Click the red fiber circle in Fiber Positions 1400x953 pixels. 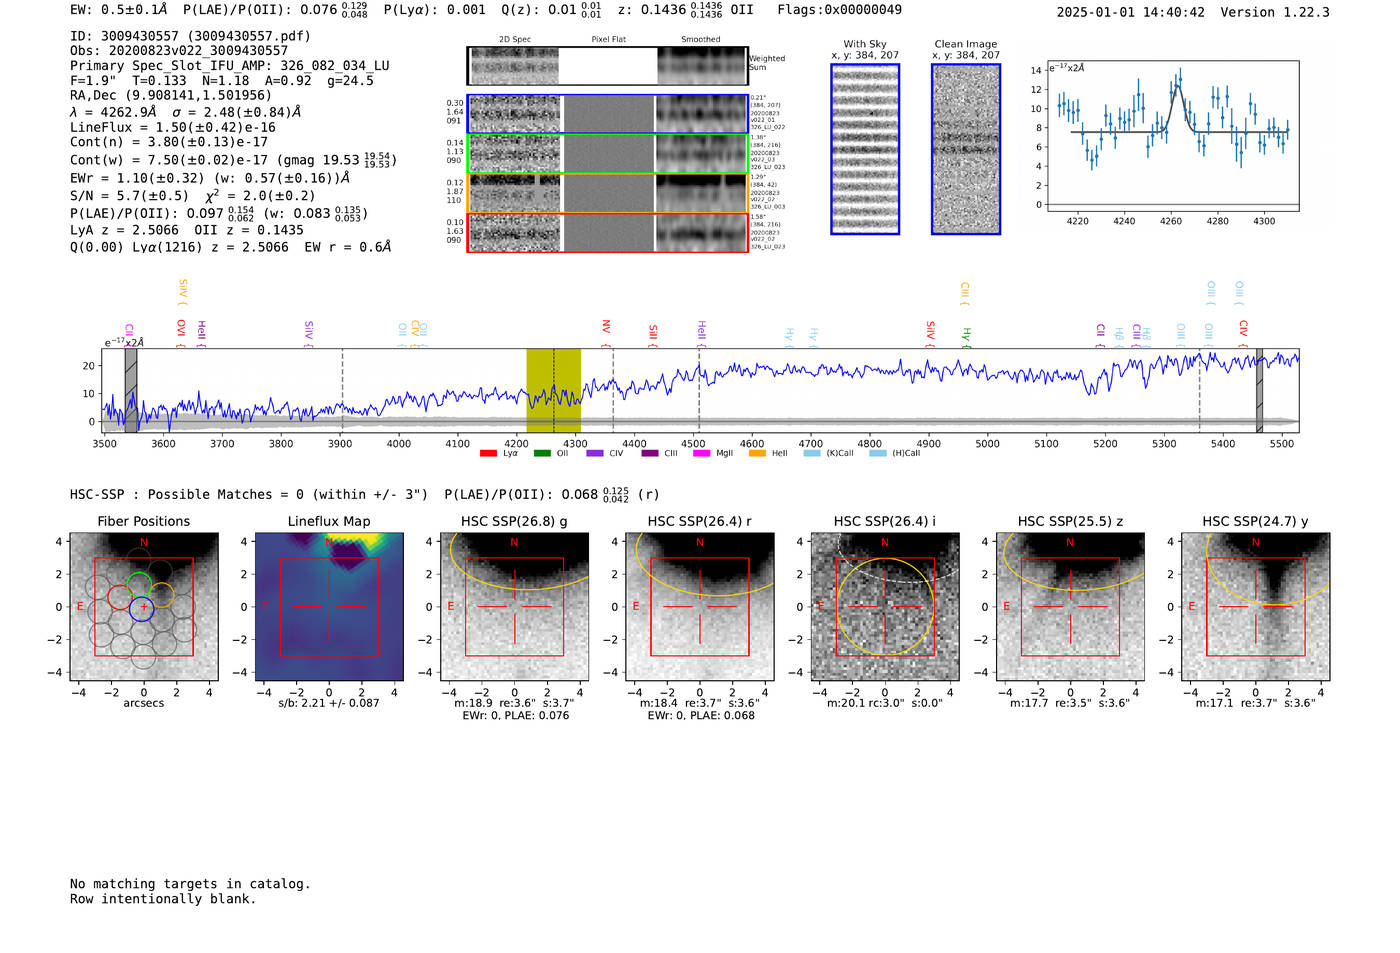[120, 597]
